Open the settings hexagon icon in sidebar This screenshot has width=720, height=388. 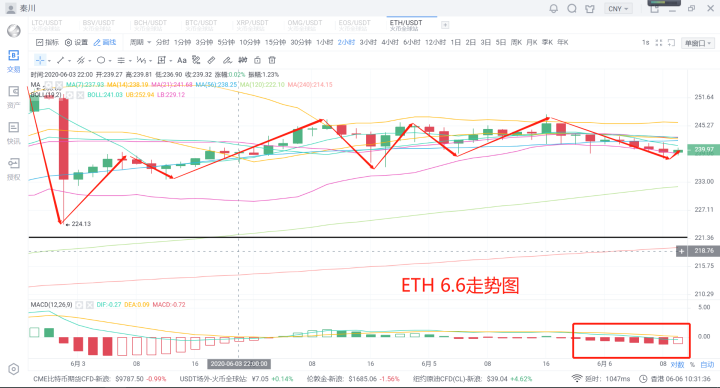(14, 369)
